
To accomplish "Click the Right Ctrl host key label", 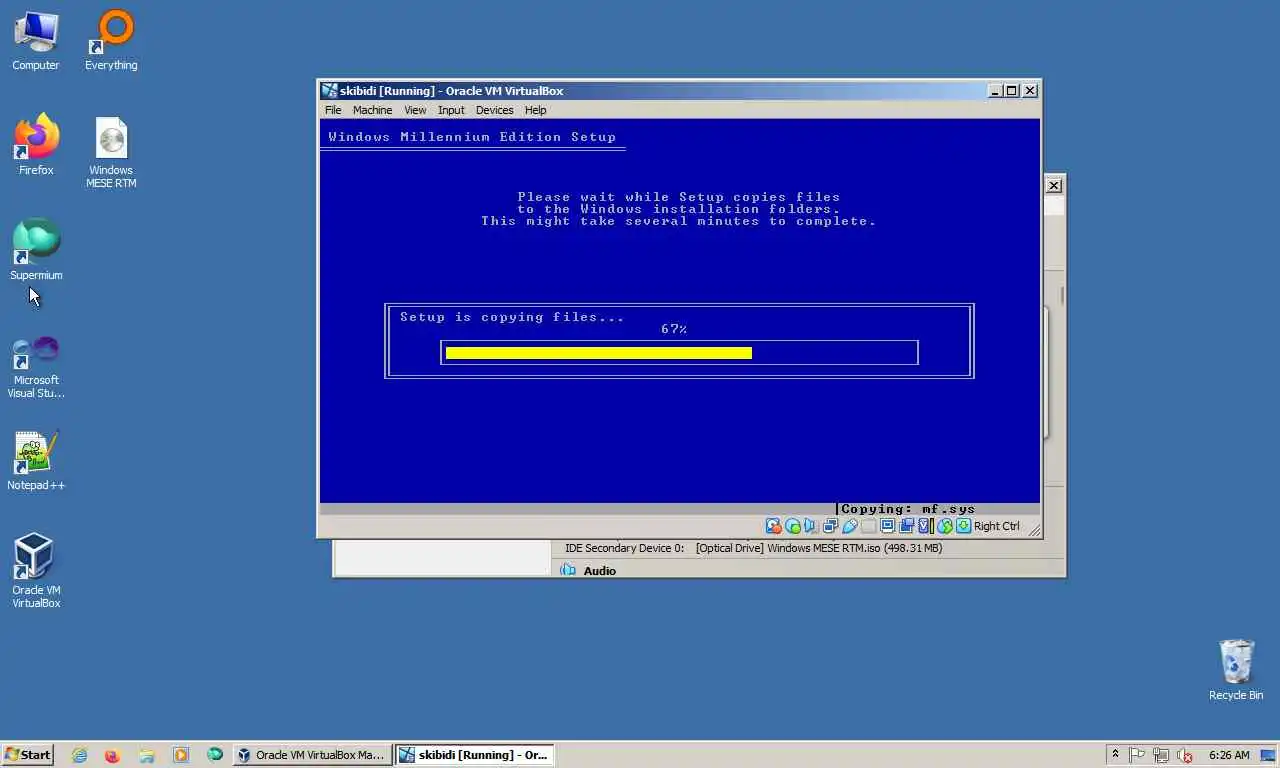I will [x=997, y=526].
